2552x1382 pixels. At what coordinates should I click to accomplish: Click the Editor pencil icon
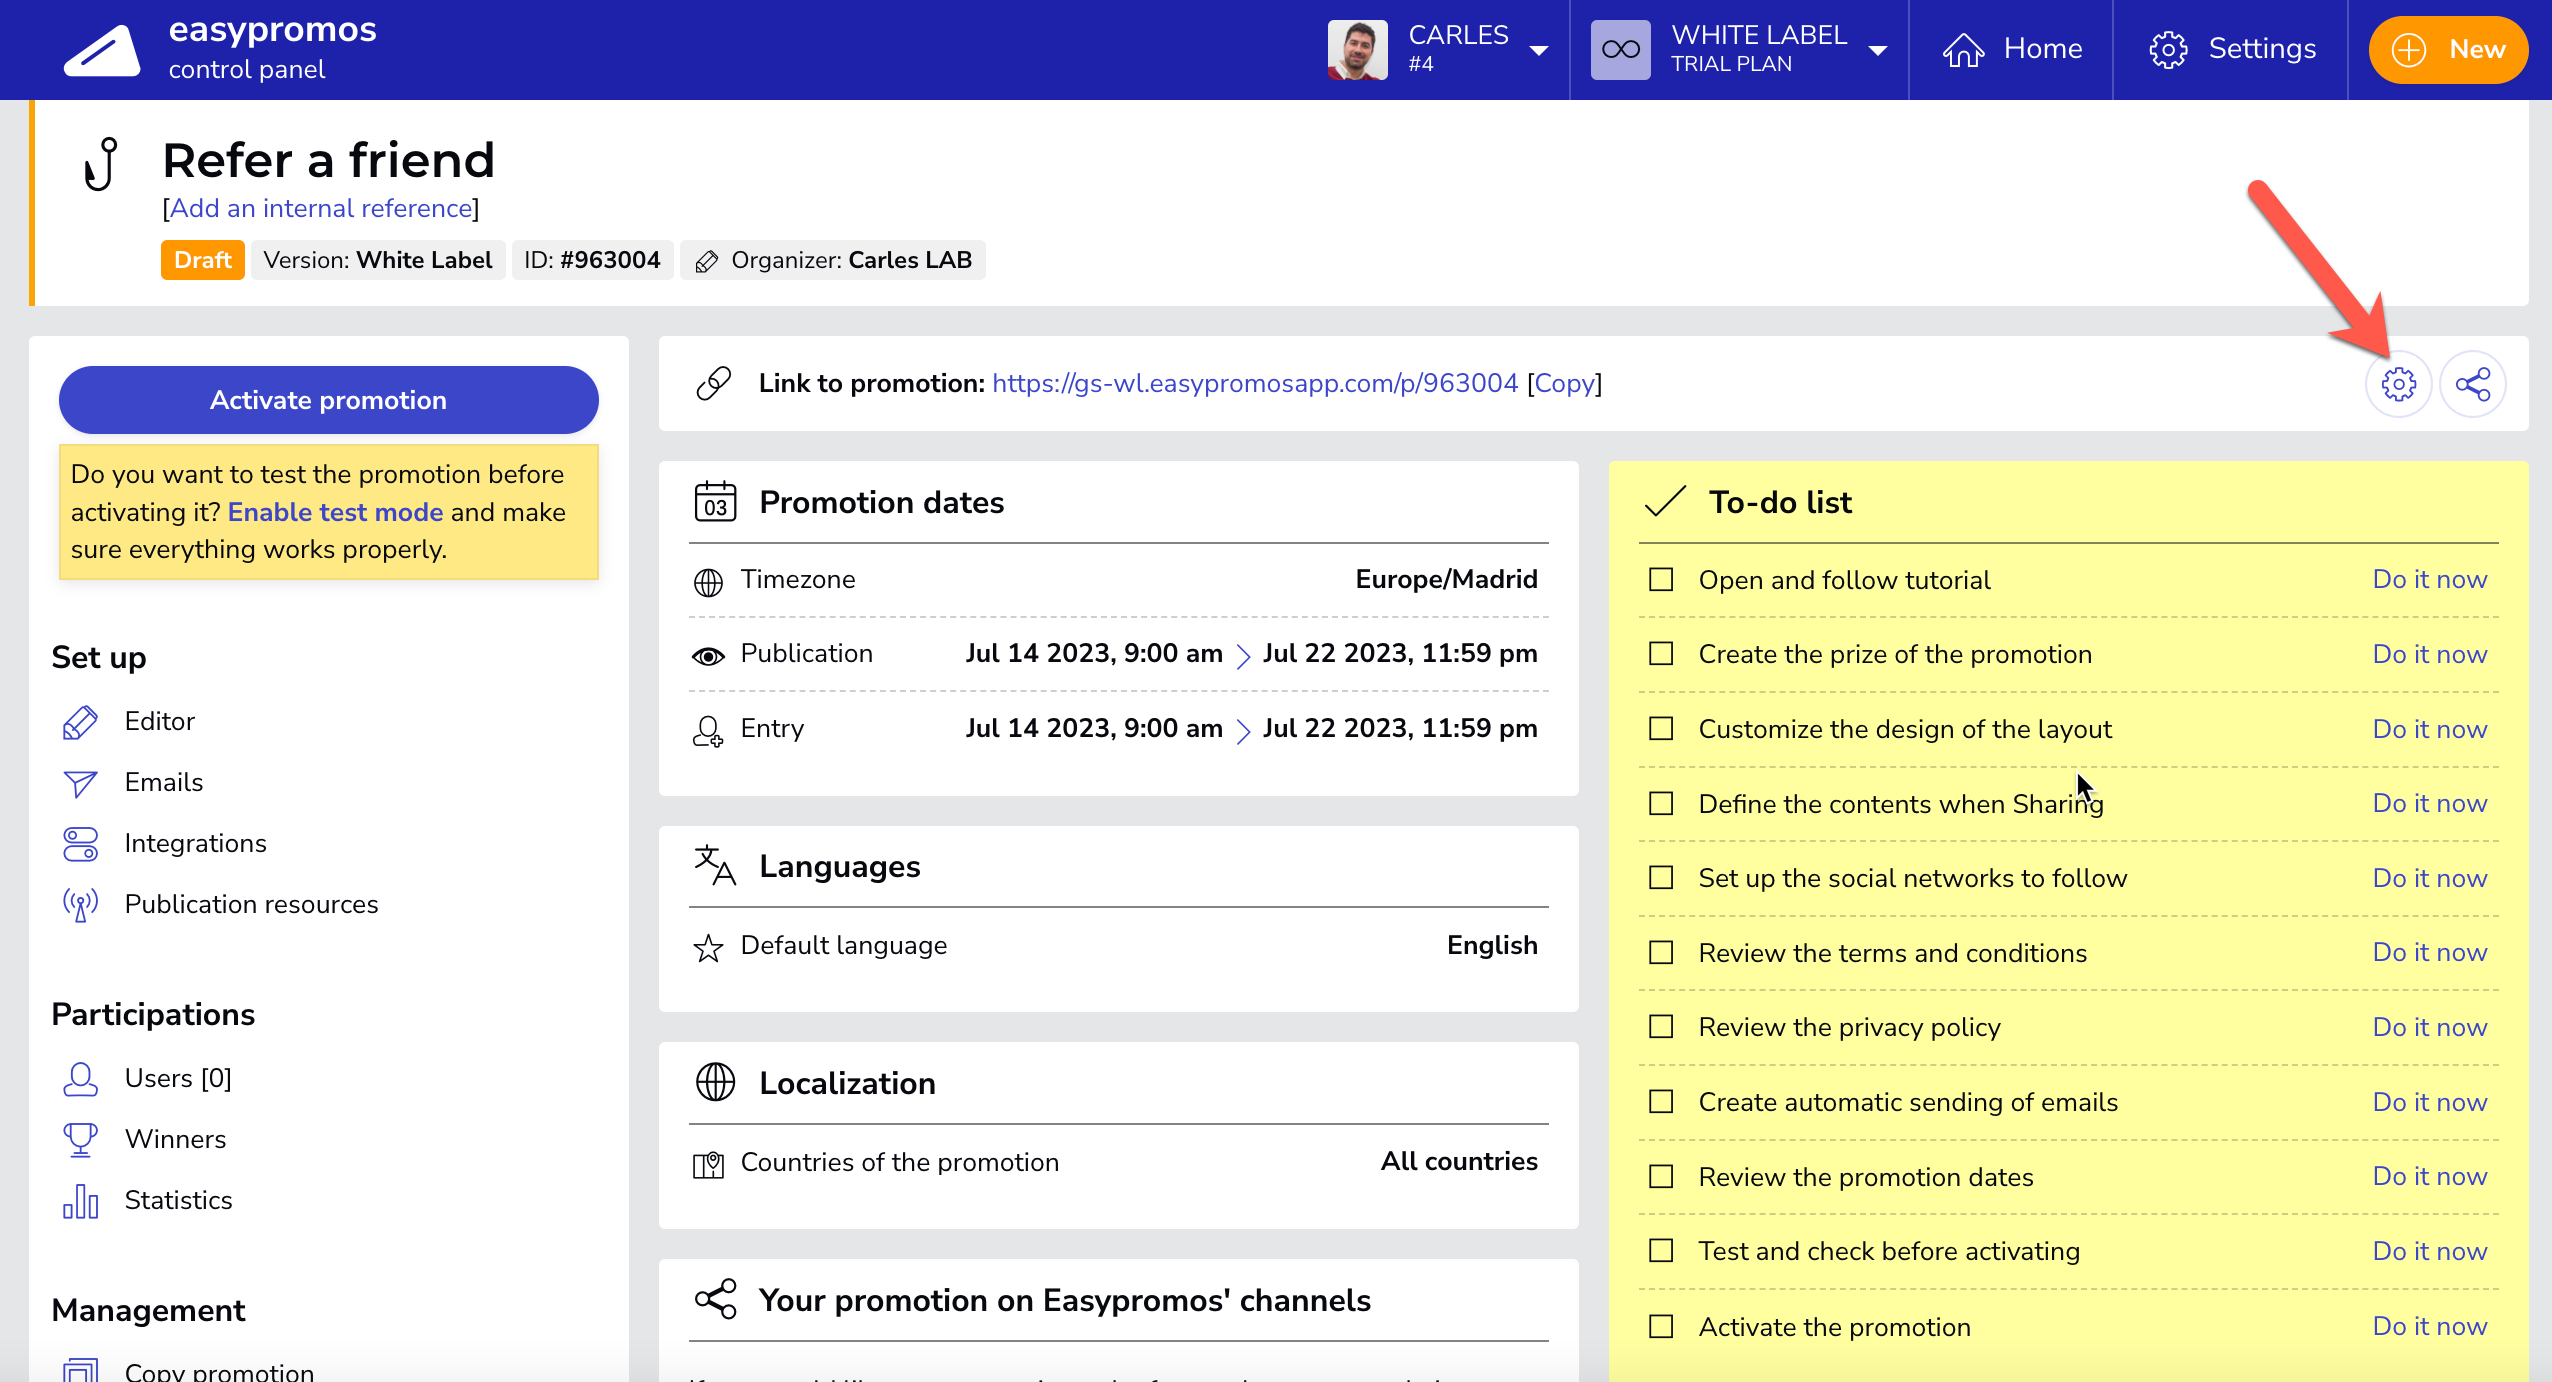pos(80,722)
